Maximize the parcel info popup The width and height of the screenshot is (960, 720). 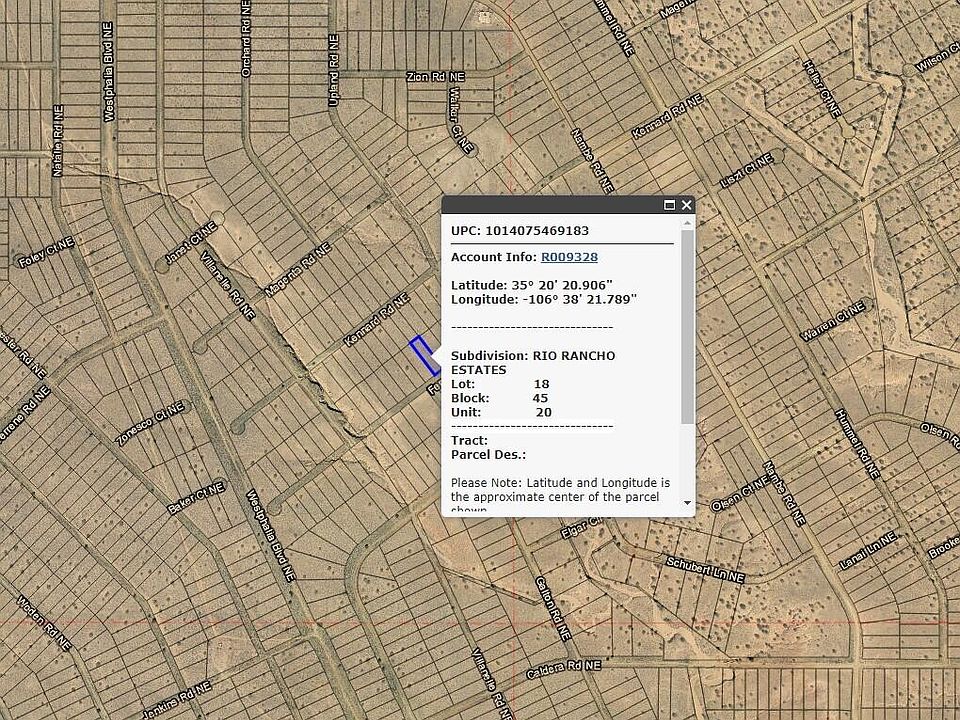coord(670,205)
